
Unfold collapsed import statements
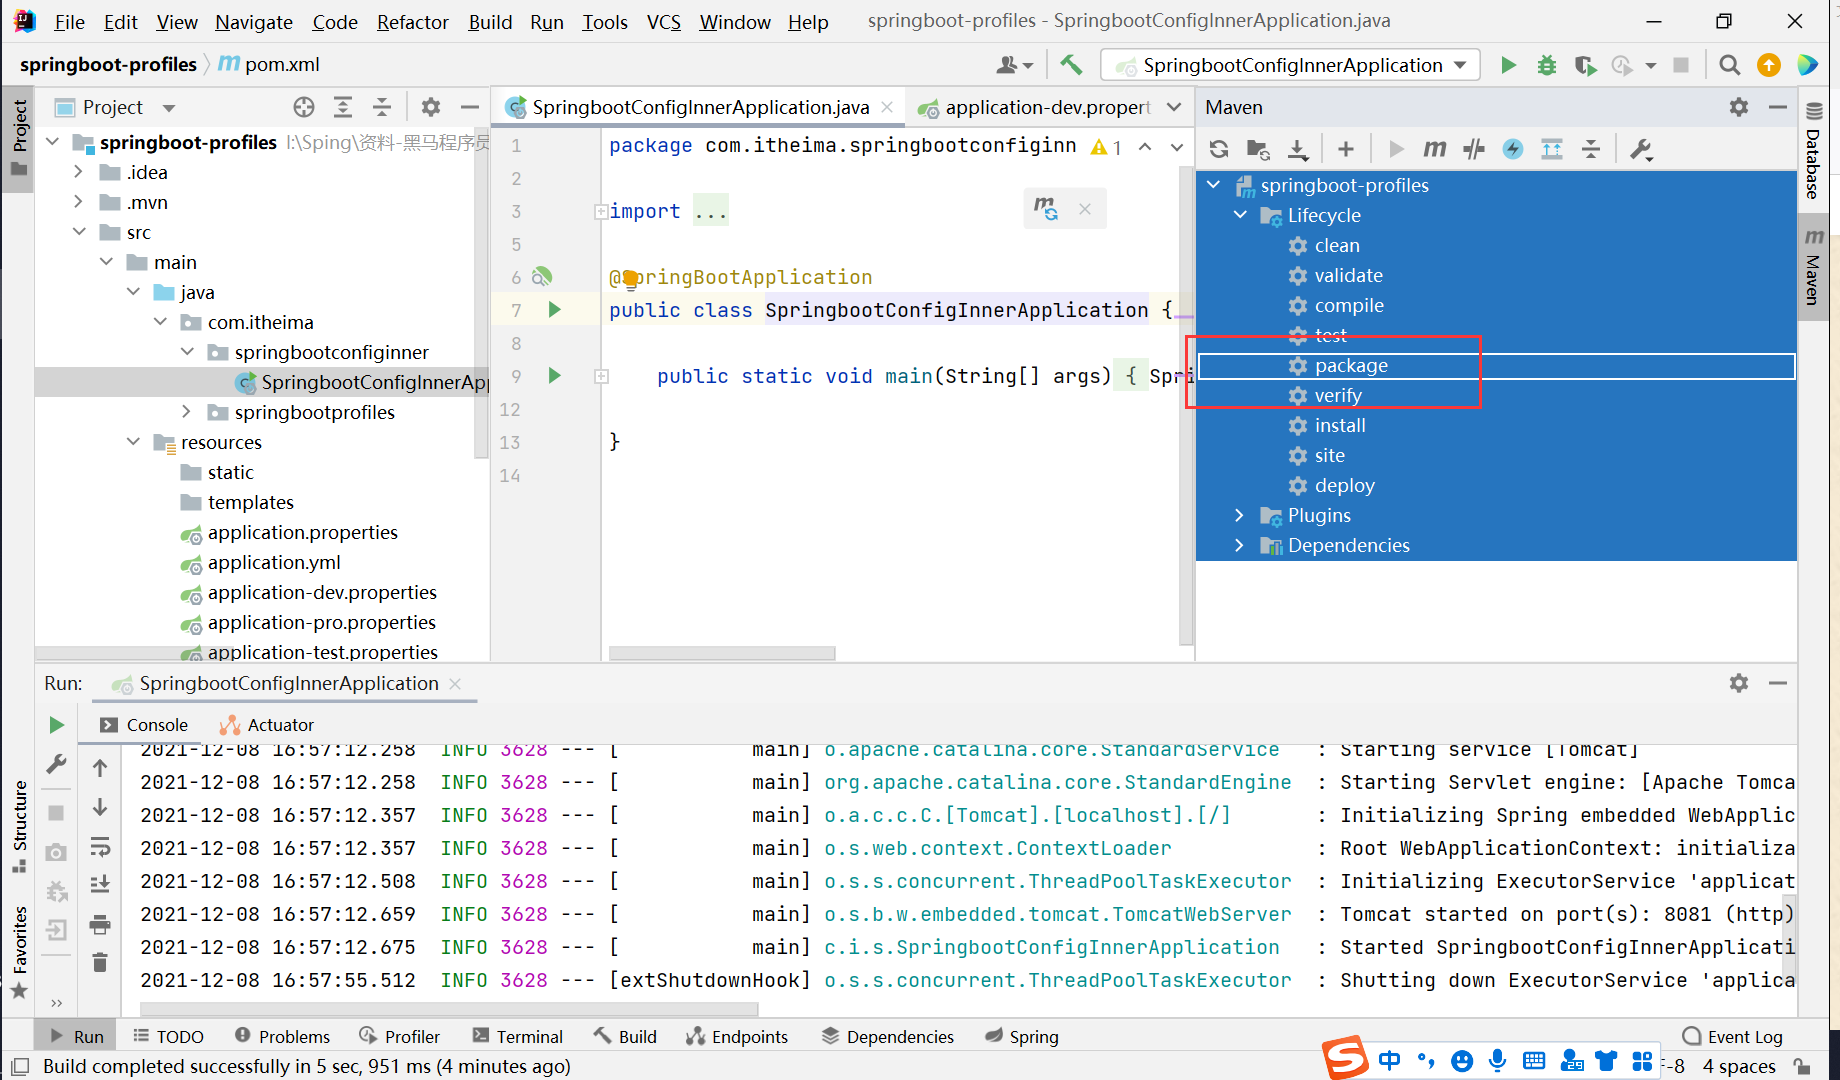(x=601, y=211)
